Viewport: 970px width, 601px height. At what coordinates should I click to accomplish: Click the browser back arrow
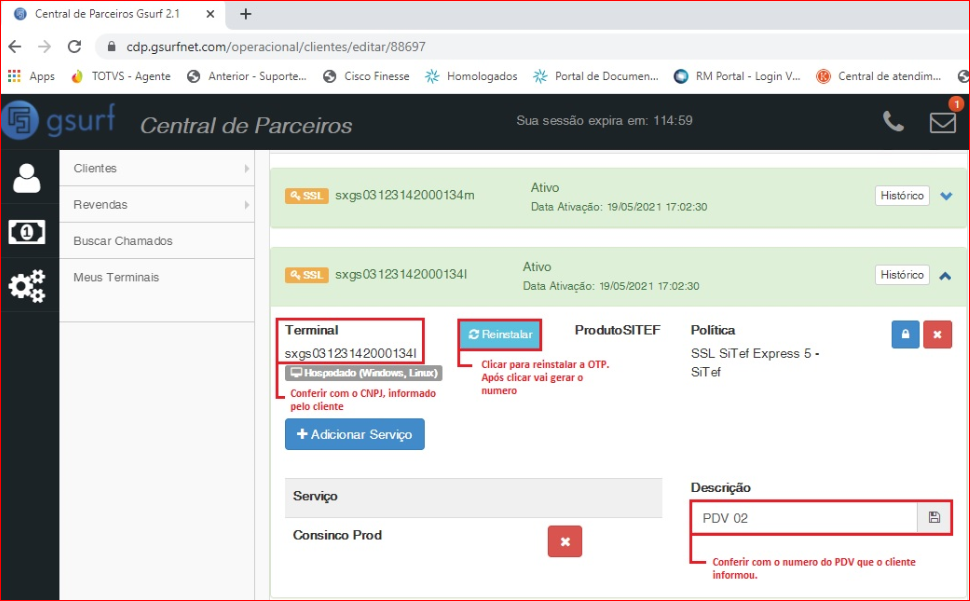(x=15, y=46)
